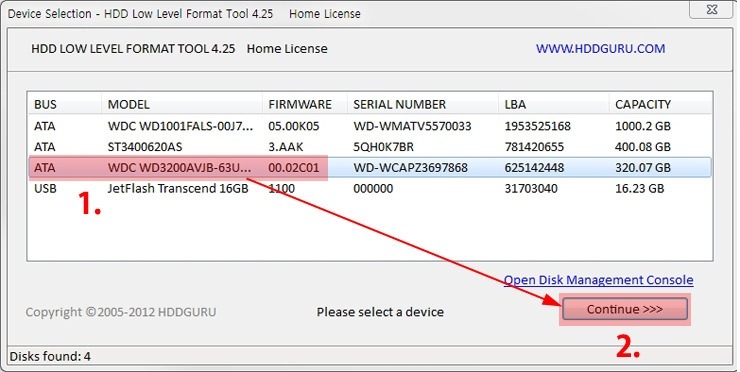Sort by the BUS column header
Viewport: 740px width, 372px height.
[65, 104]
